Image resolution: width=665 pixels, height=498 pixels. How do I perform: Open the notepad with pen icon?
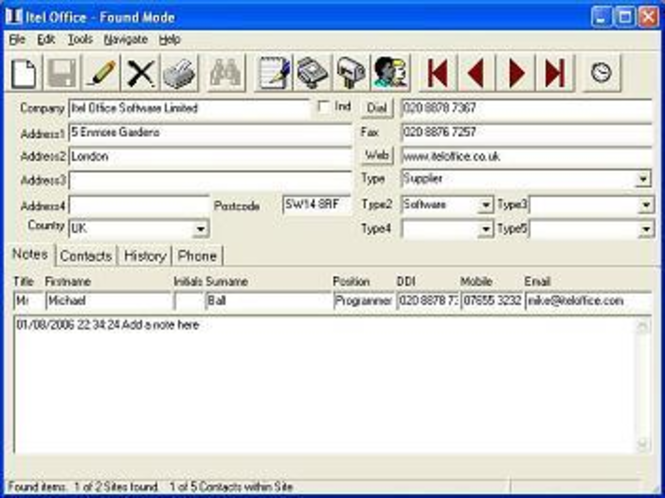tap(274, 73)
